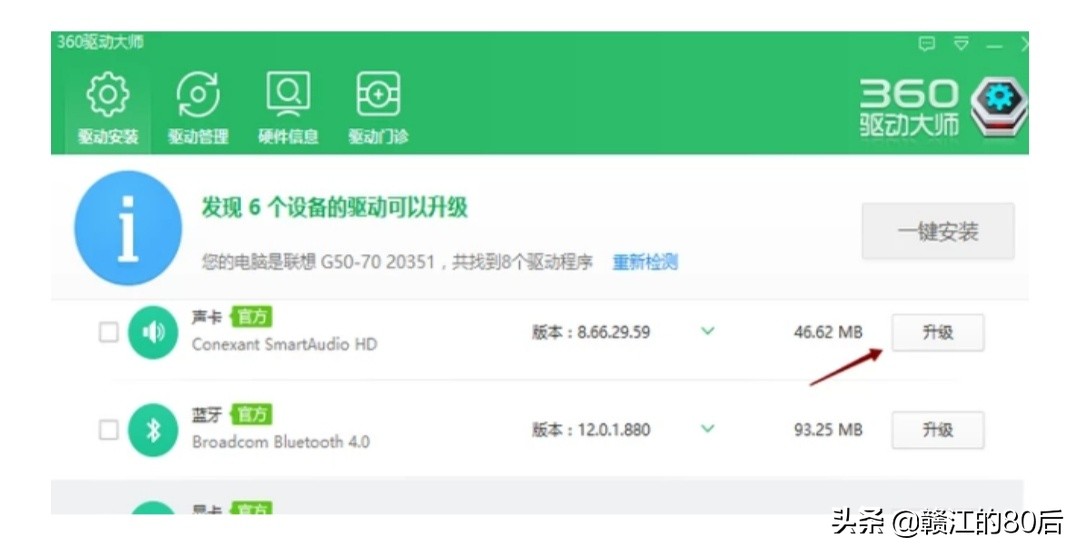Minimize the 360驱动大师 window

point(994,46)
